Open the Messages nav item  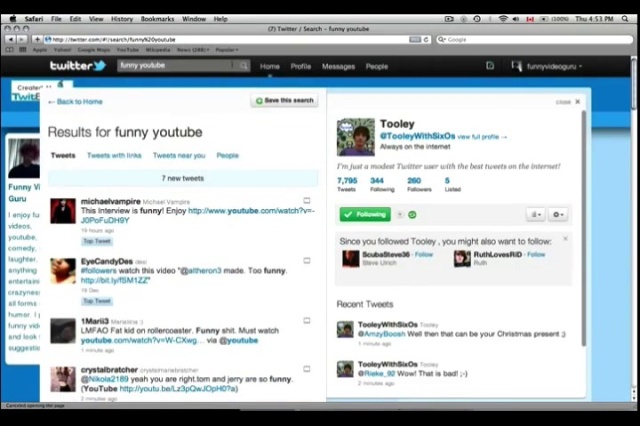point(338,67)
